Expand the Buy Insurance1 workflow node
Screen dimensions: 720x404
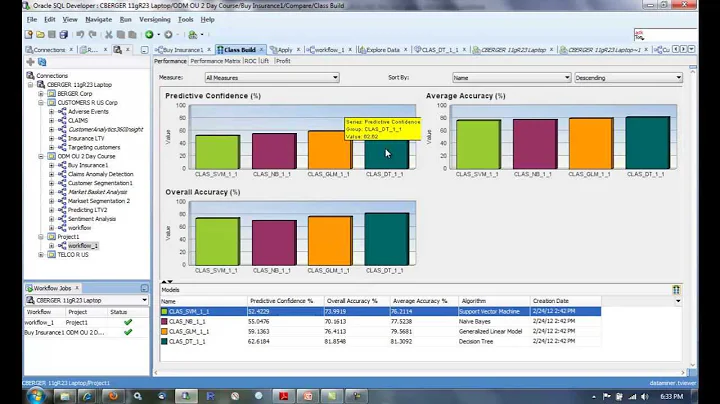point(51,165)
